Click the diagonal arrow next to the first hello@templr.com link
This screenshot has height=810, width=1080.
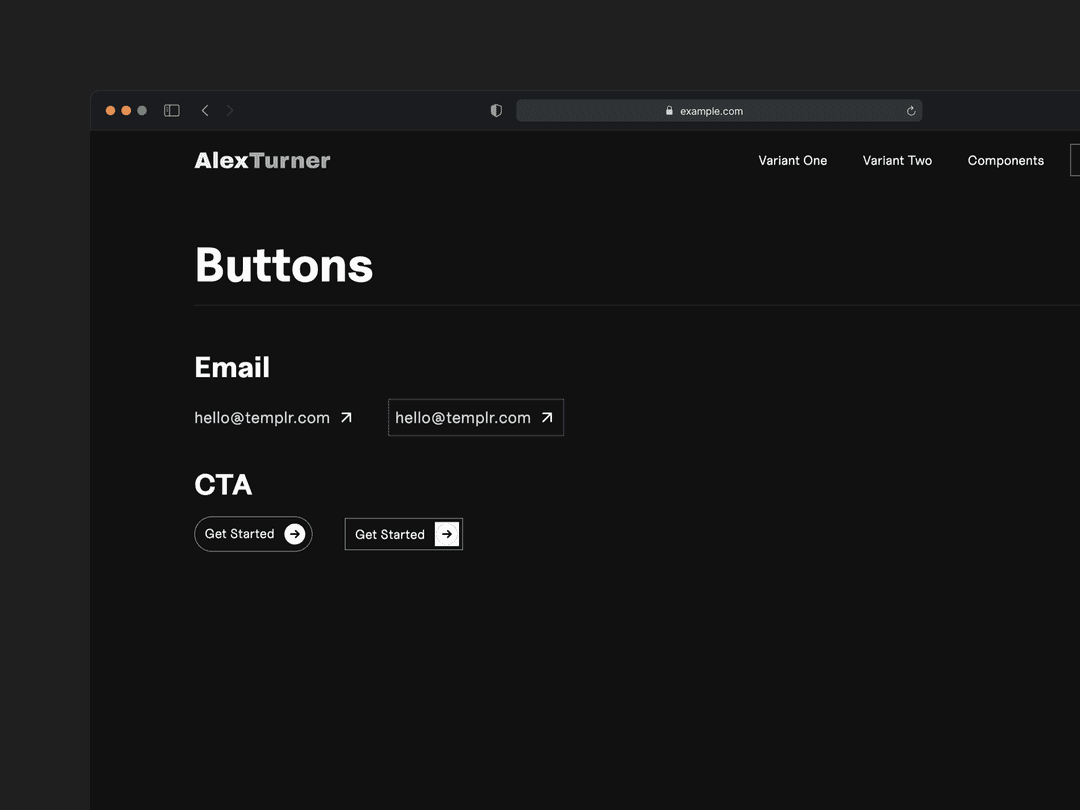coord(345,417)
